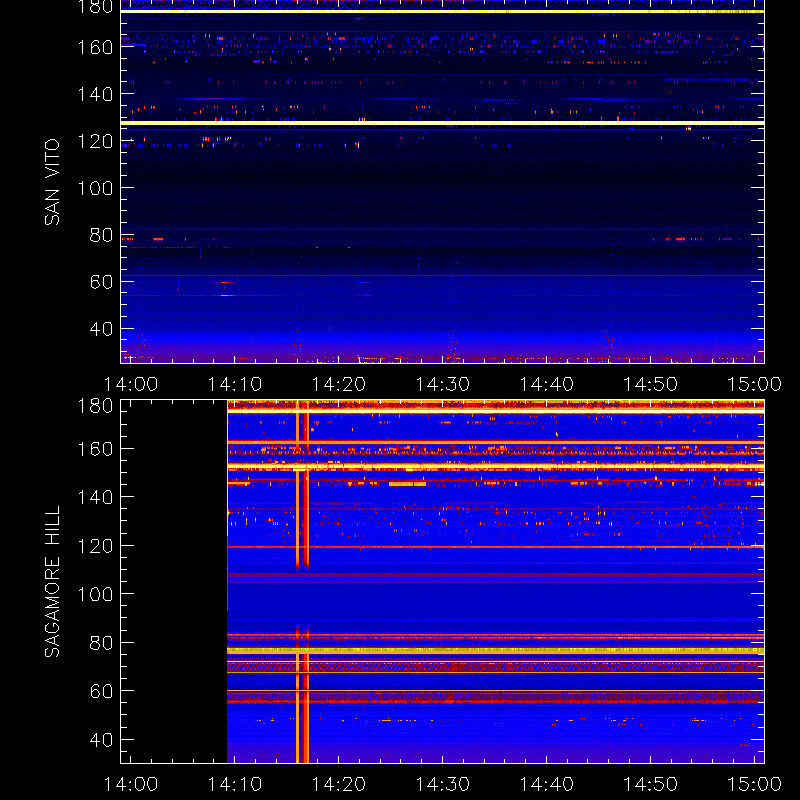The image size is (800, 800).
Task: Select the 180 label on Sagamore Hill axis
Action: pos(95,406)
